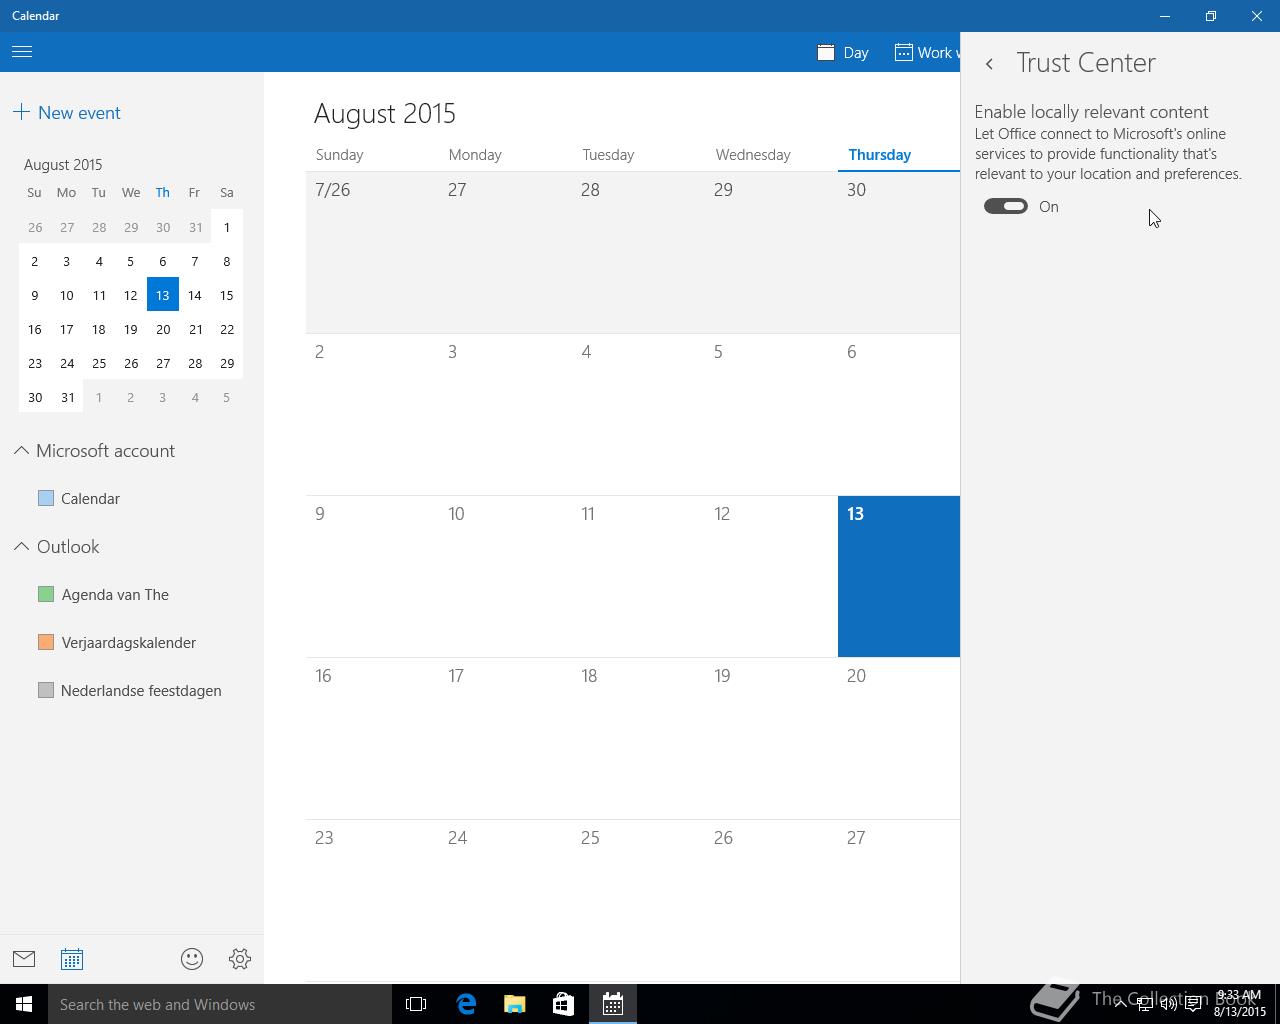
Task: Open Thursday 13 cell in month grid
Action: point(899,576)
